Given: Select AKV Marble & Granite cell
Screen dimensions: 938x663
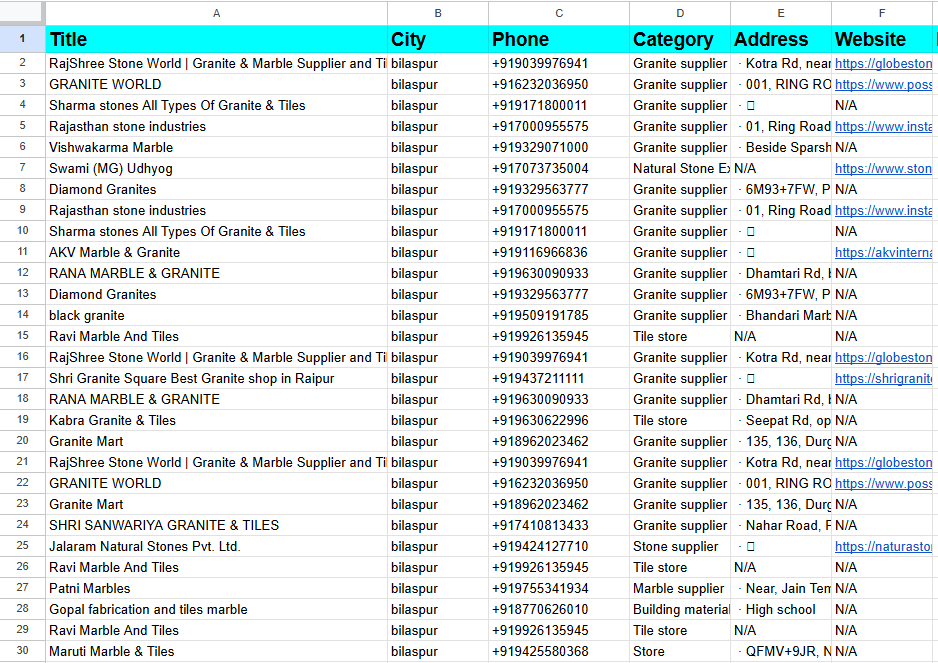Looking at the screenshot, I should point(217,253).
